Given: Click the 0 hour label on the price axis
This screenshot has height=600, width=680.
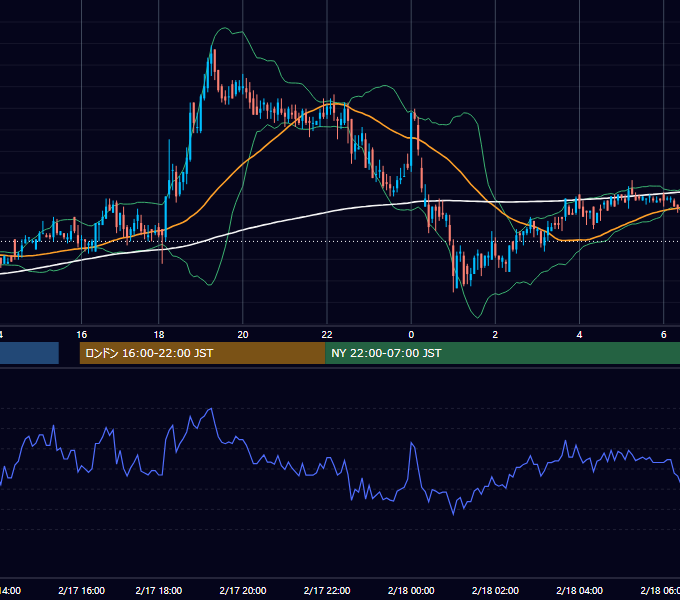Looking at the screenshot, I should pyautogui.click(x=411, y=335).
